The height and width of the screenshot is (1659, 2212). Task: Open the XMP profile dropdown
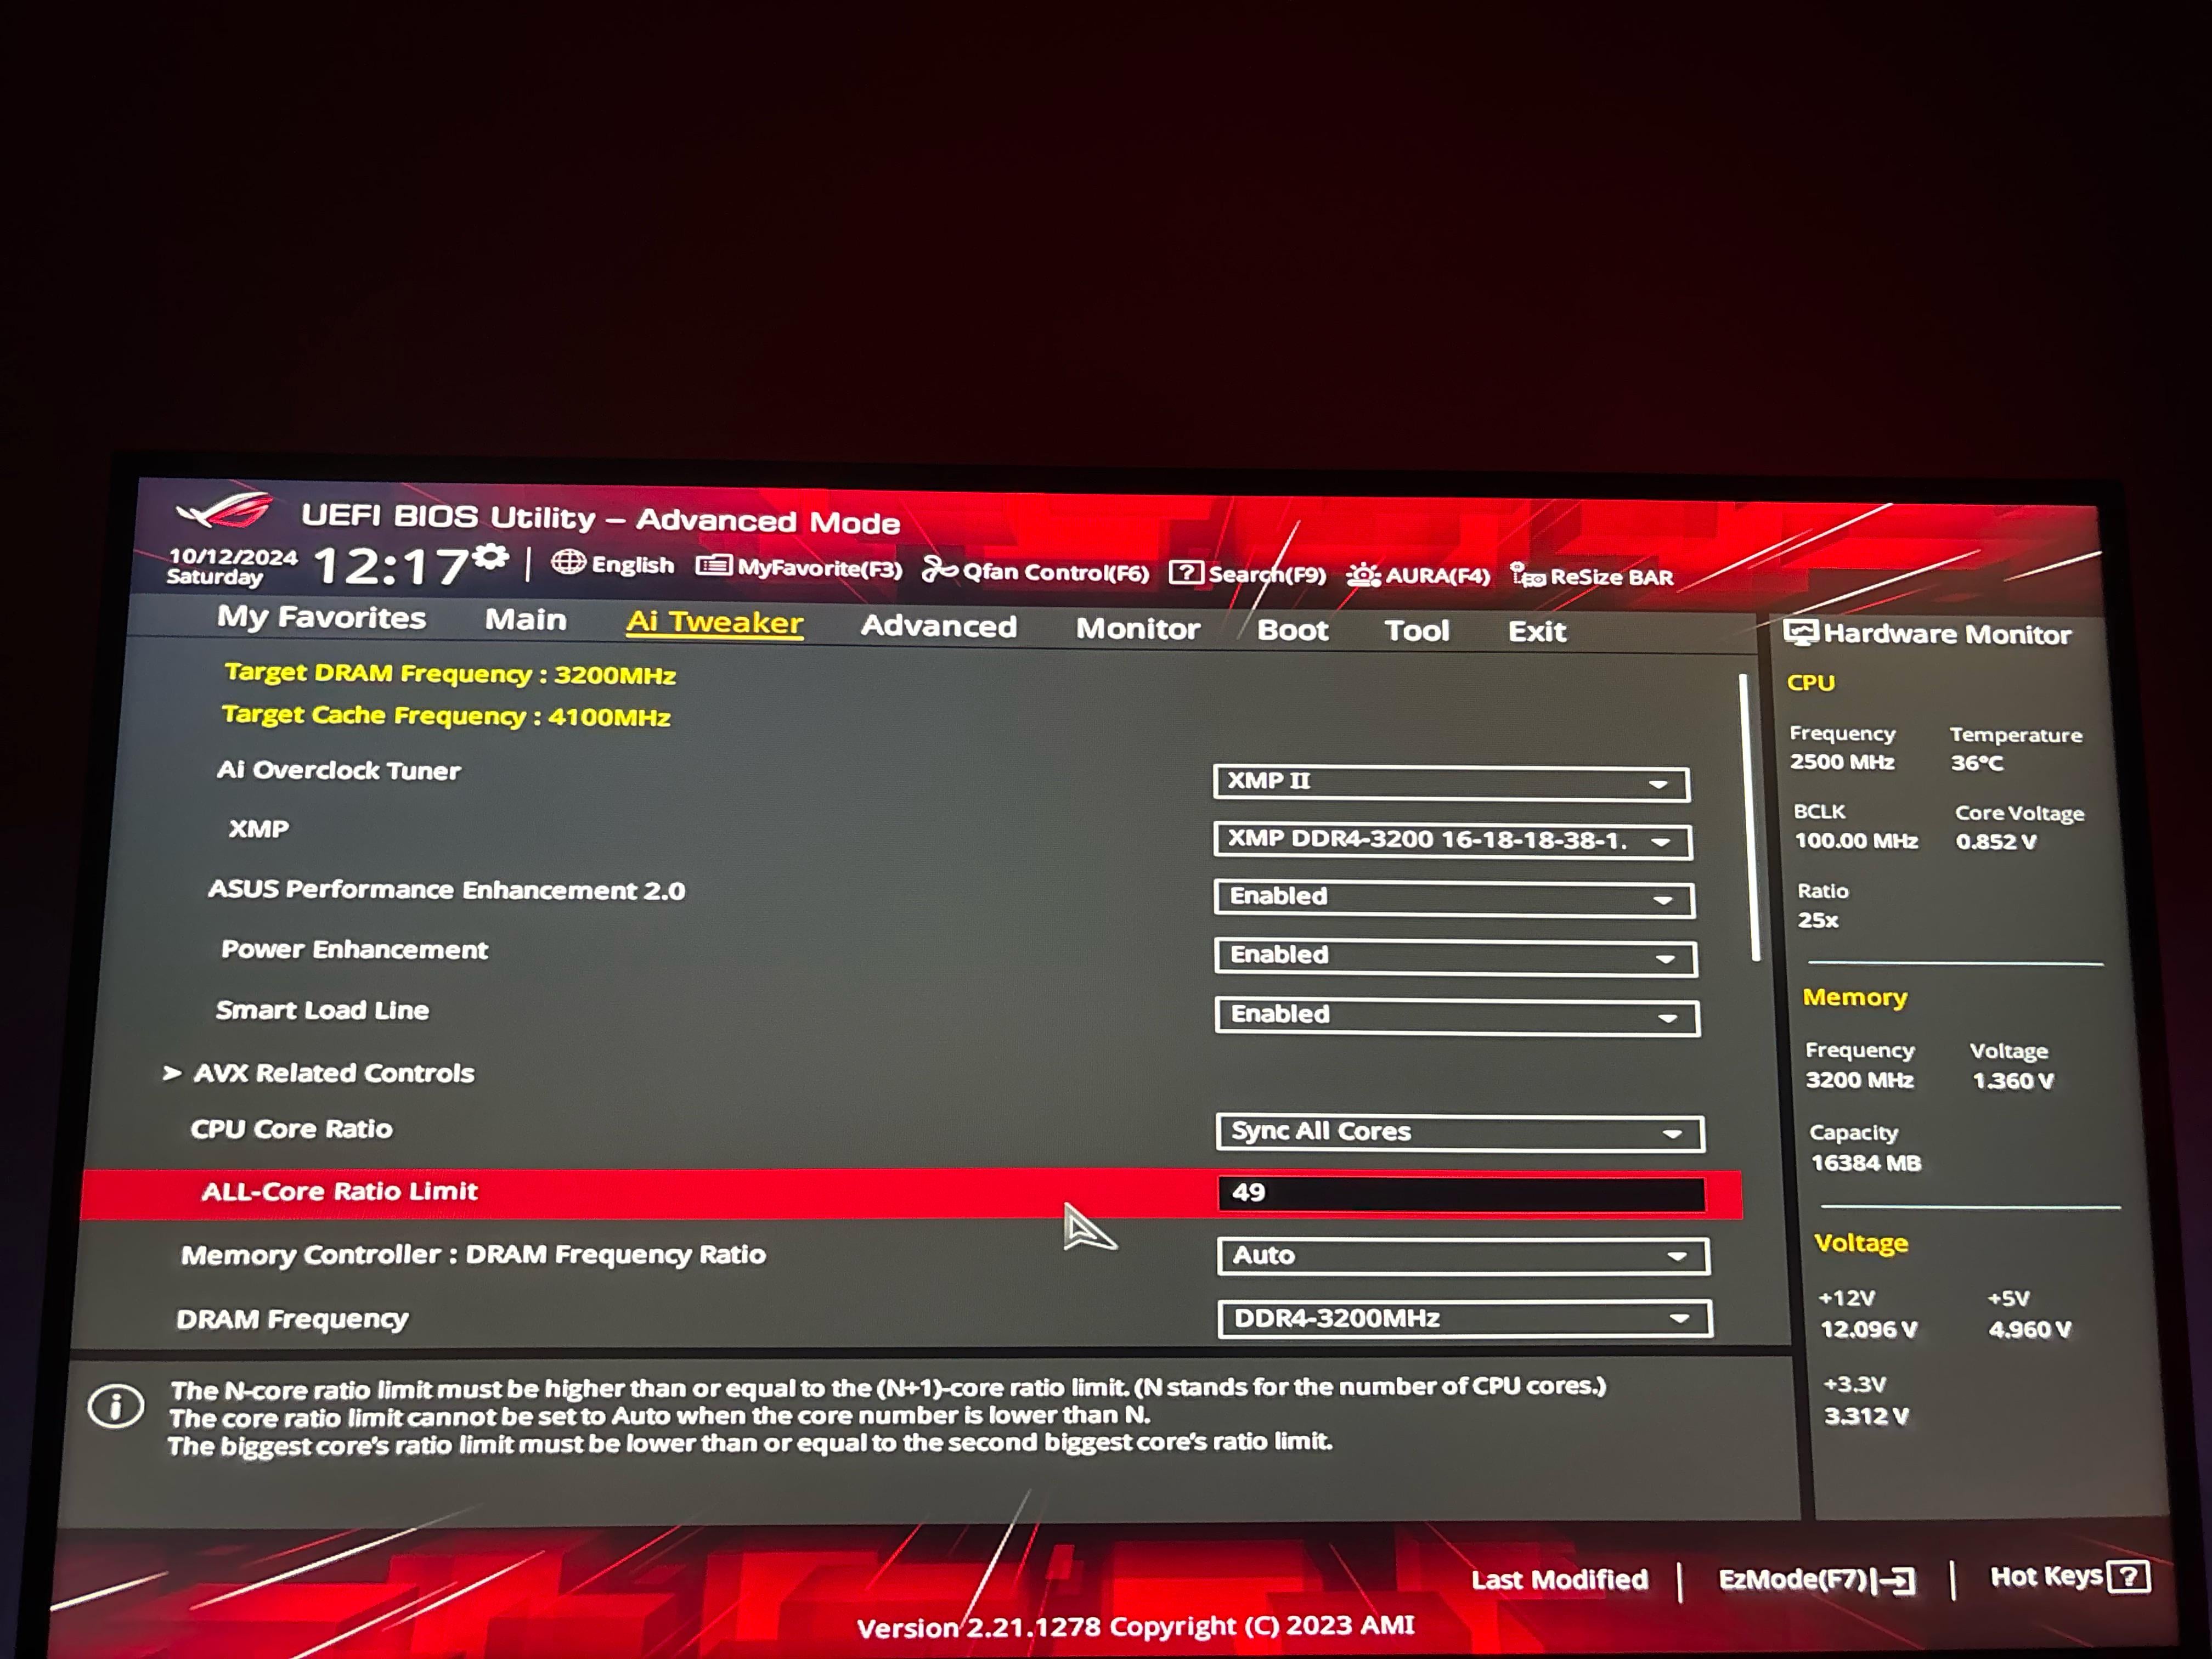[x=1452, y=841]
